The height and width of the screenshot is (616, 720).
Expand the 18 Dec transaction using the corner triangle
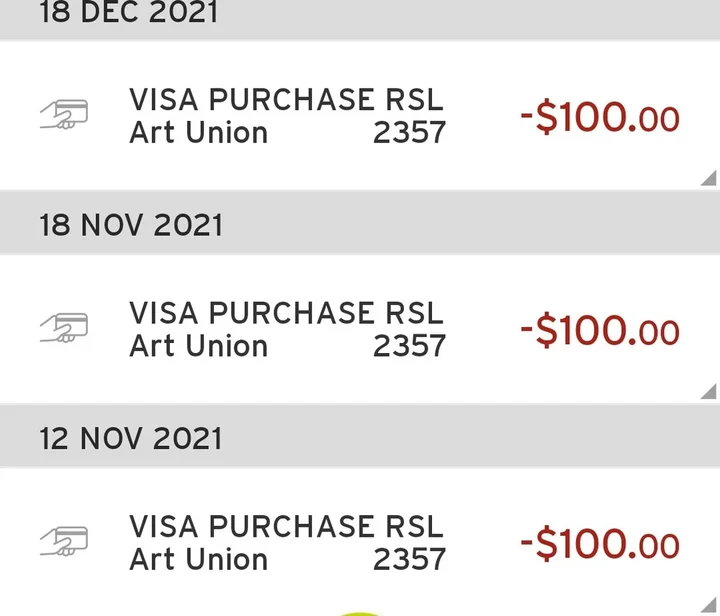708,178
